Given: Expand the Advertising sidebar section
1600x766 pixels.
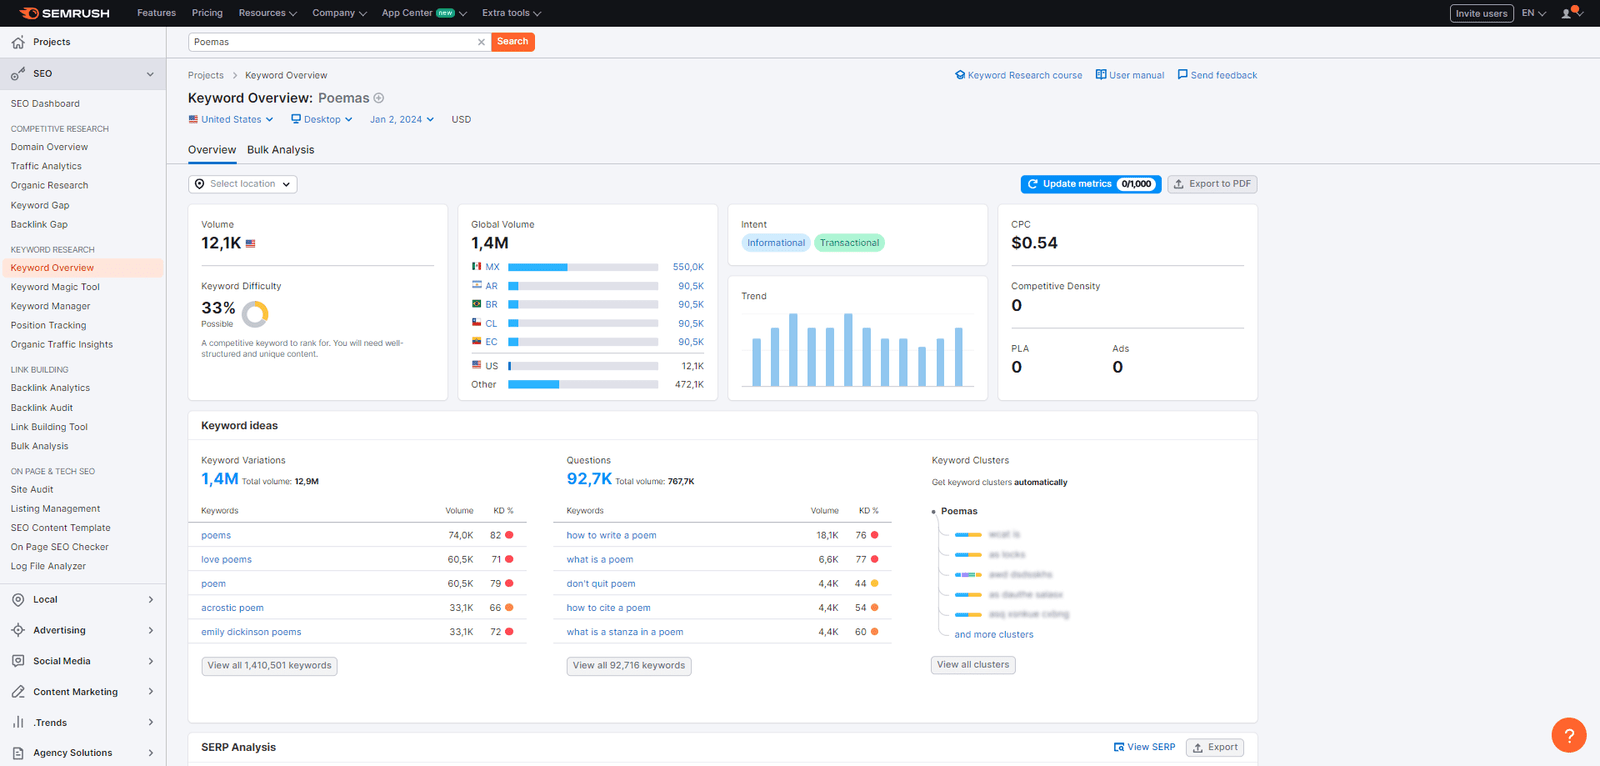Looking at the screenshot, I should (x=151, y=630).
